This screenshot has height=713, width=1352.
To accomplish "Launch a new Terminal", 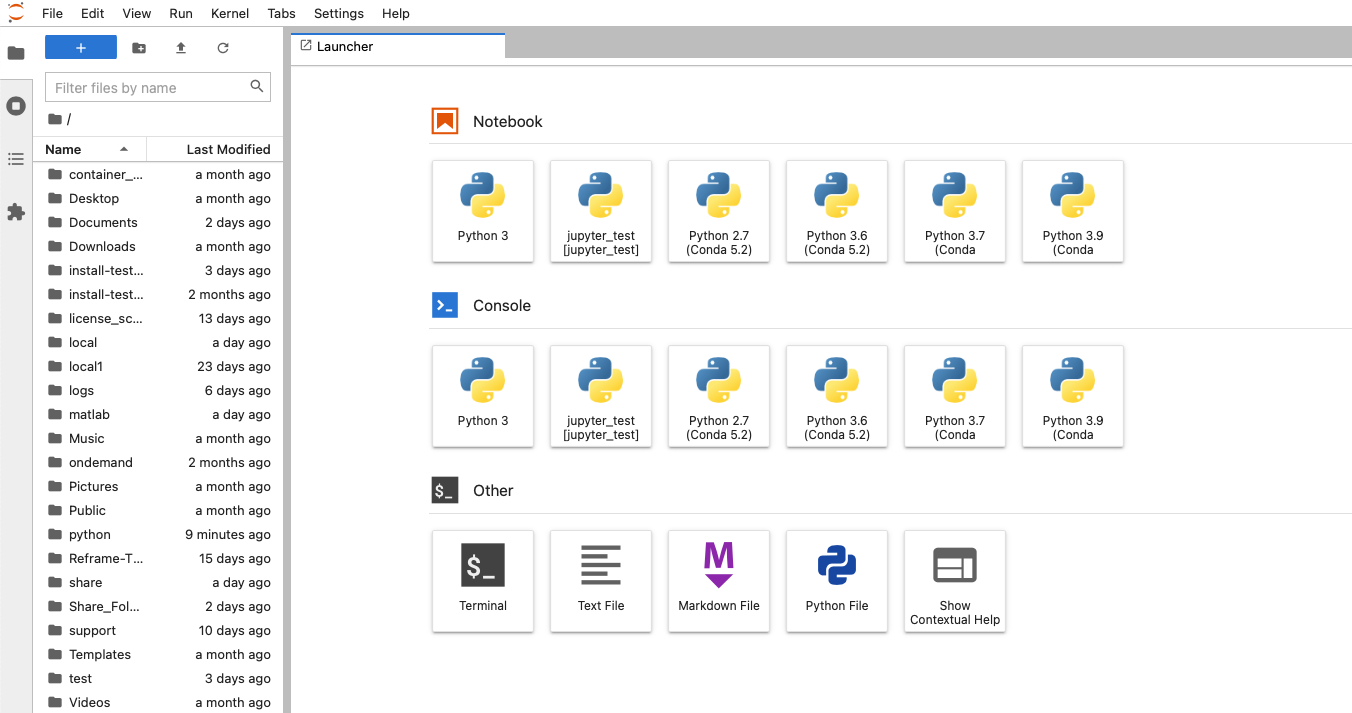I will [x=483, y=581].
